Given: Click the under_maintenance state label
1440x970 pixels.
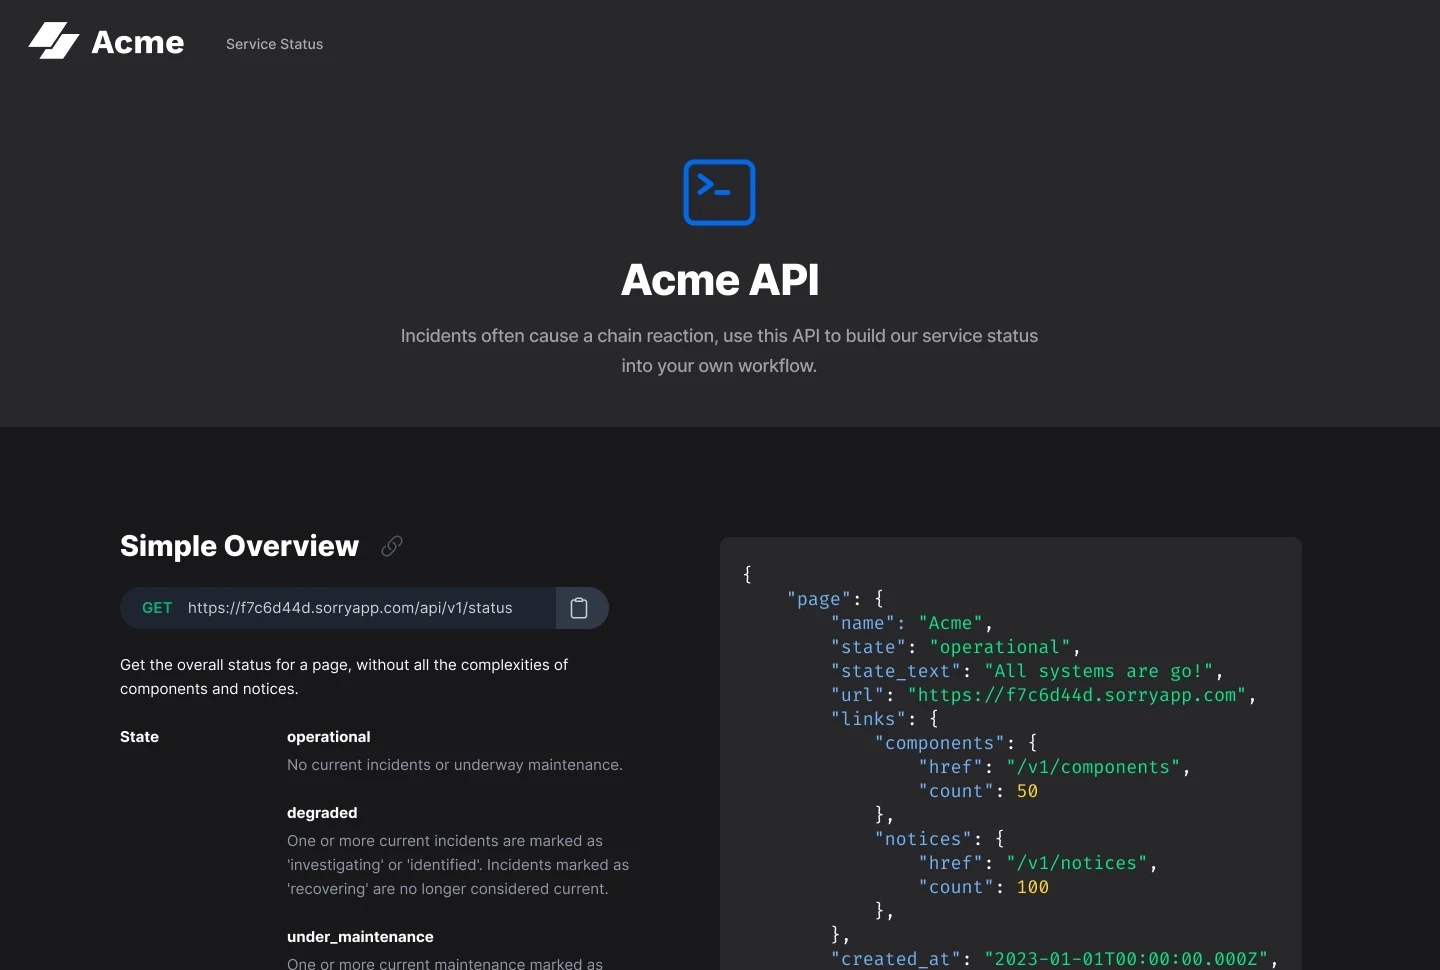Looking at the screenshot, I should 359,937.
